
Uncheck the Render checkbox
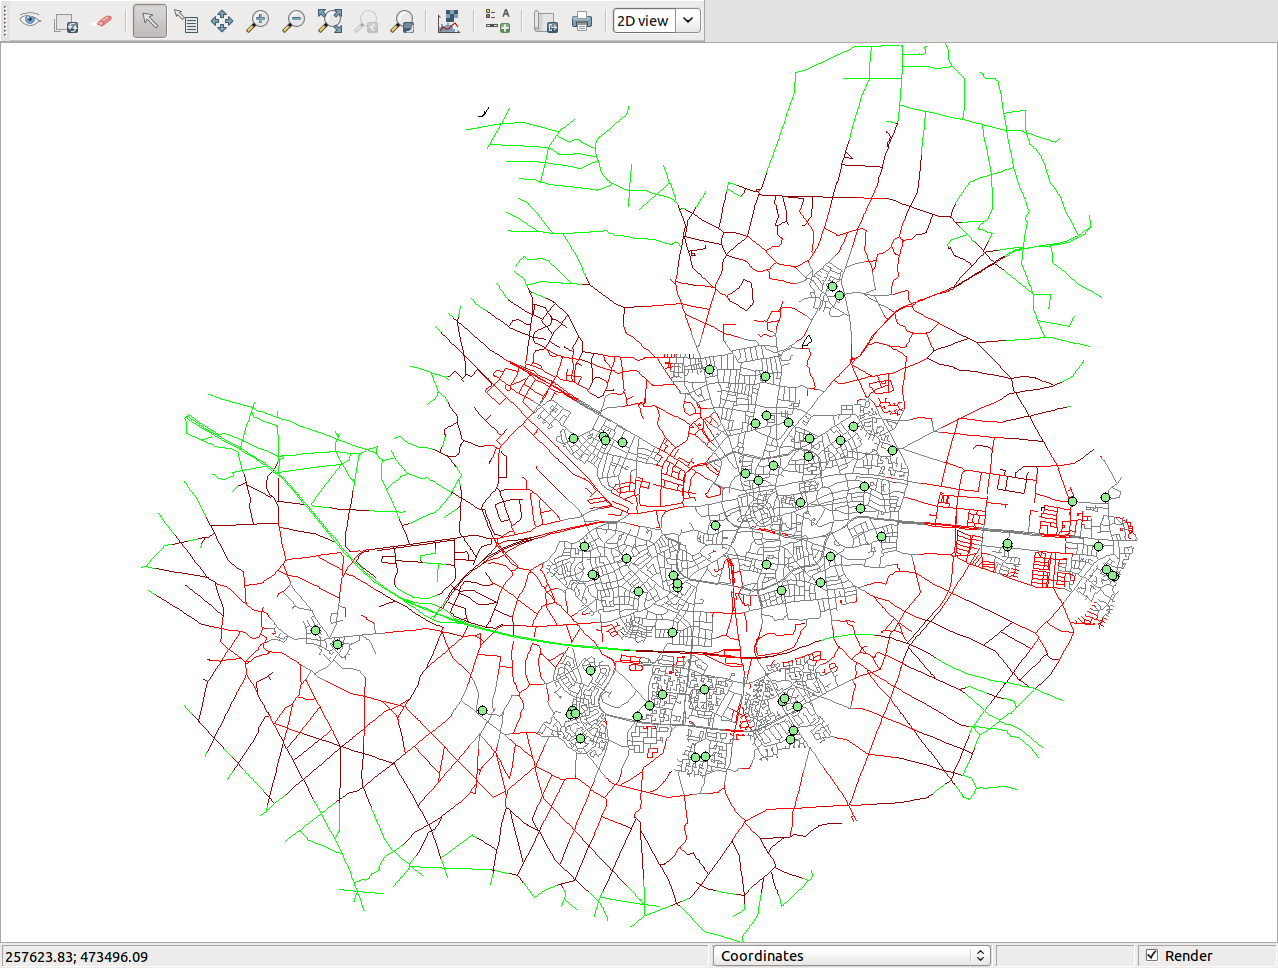(1152, 956)
